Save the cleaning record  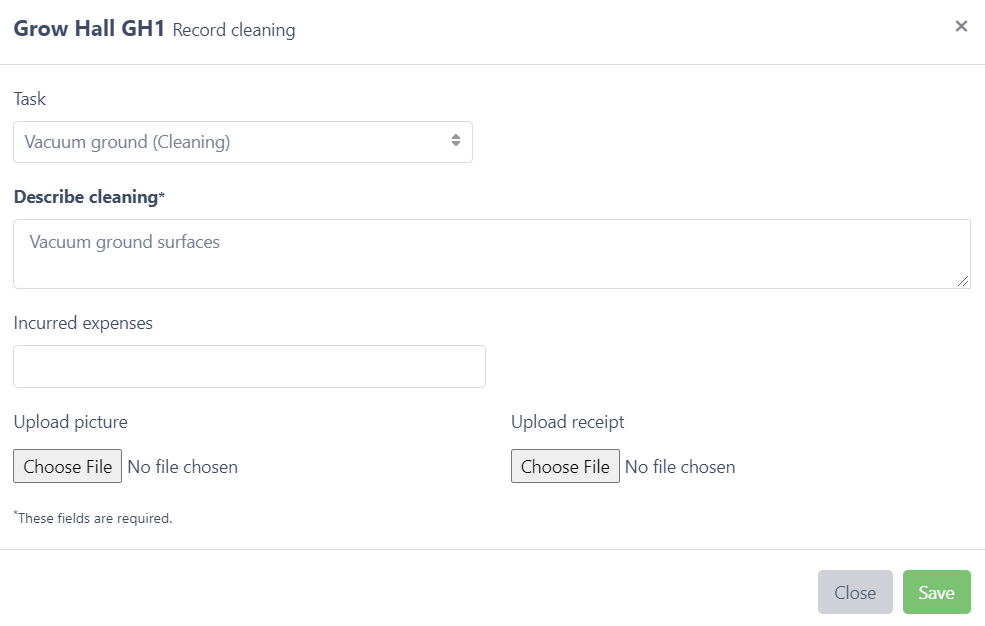pyautogui.click(x=936, y=592)
